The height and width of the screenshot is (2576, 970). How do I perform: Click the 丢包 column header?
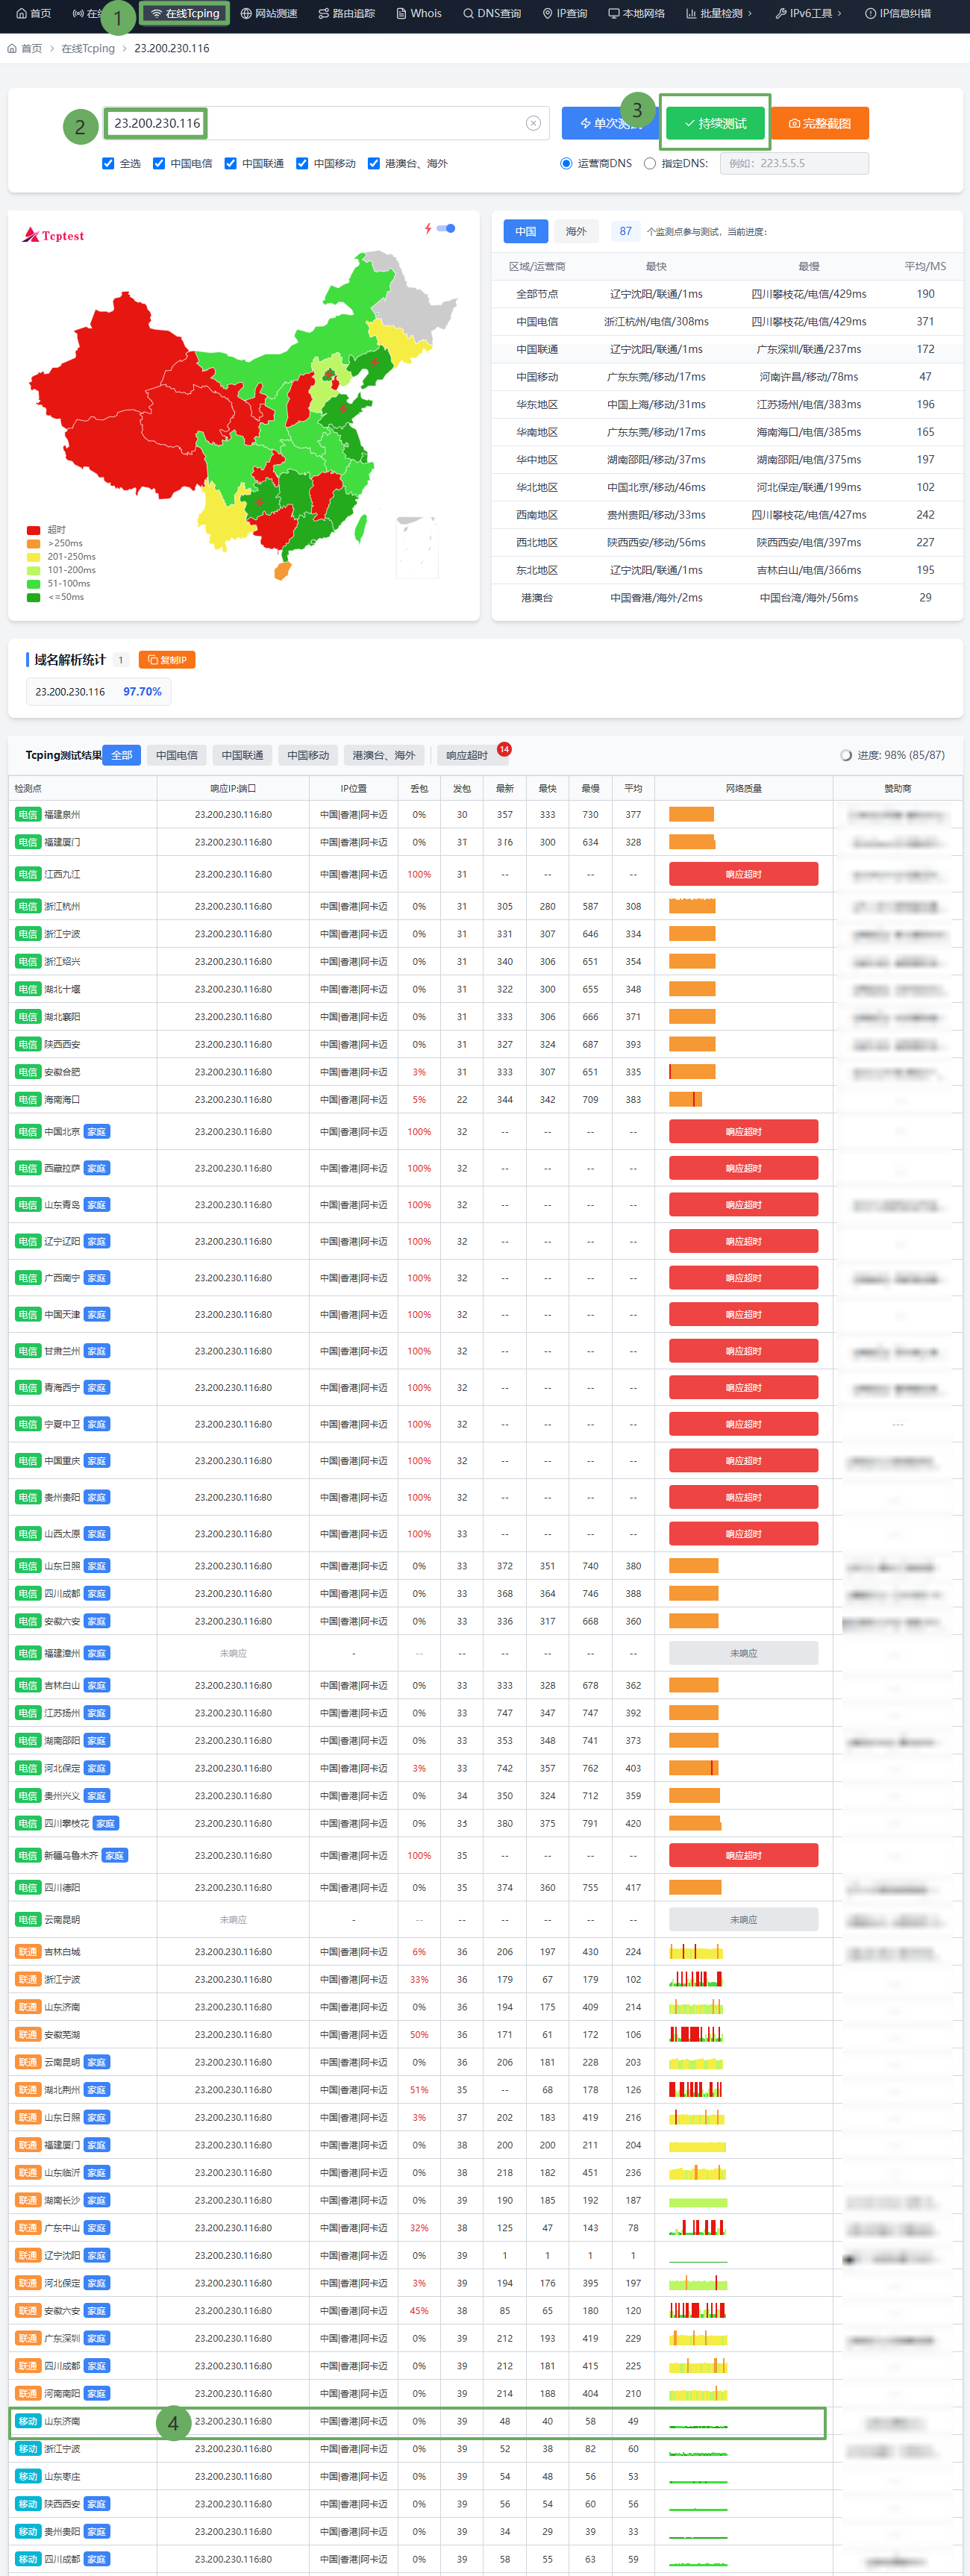(419, 789)
